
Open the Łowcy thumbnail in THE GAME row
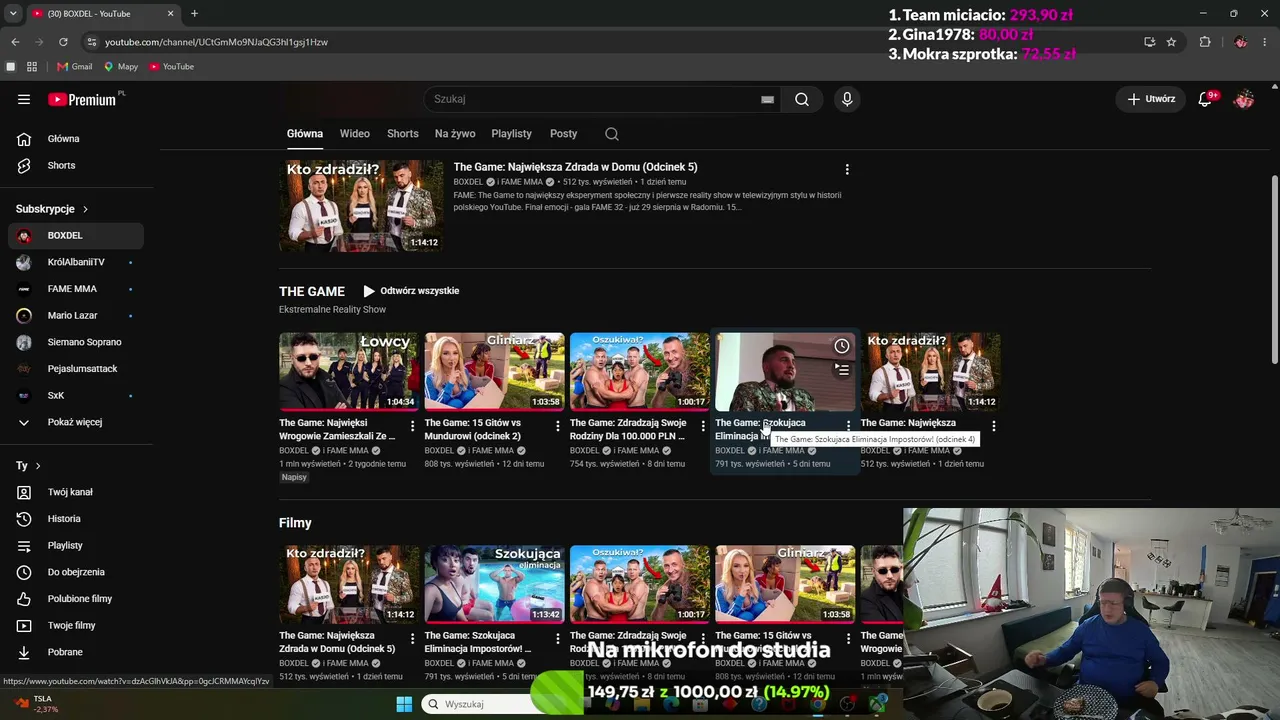point(349,372)
